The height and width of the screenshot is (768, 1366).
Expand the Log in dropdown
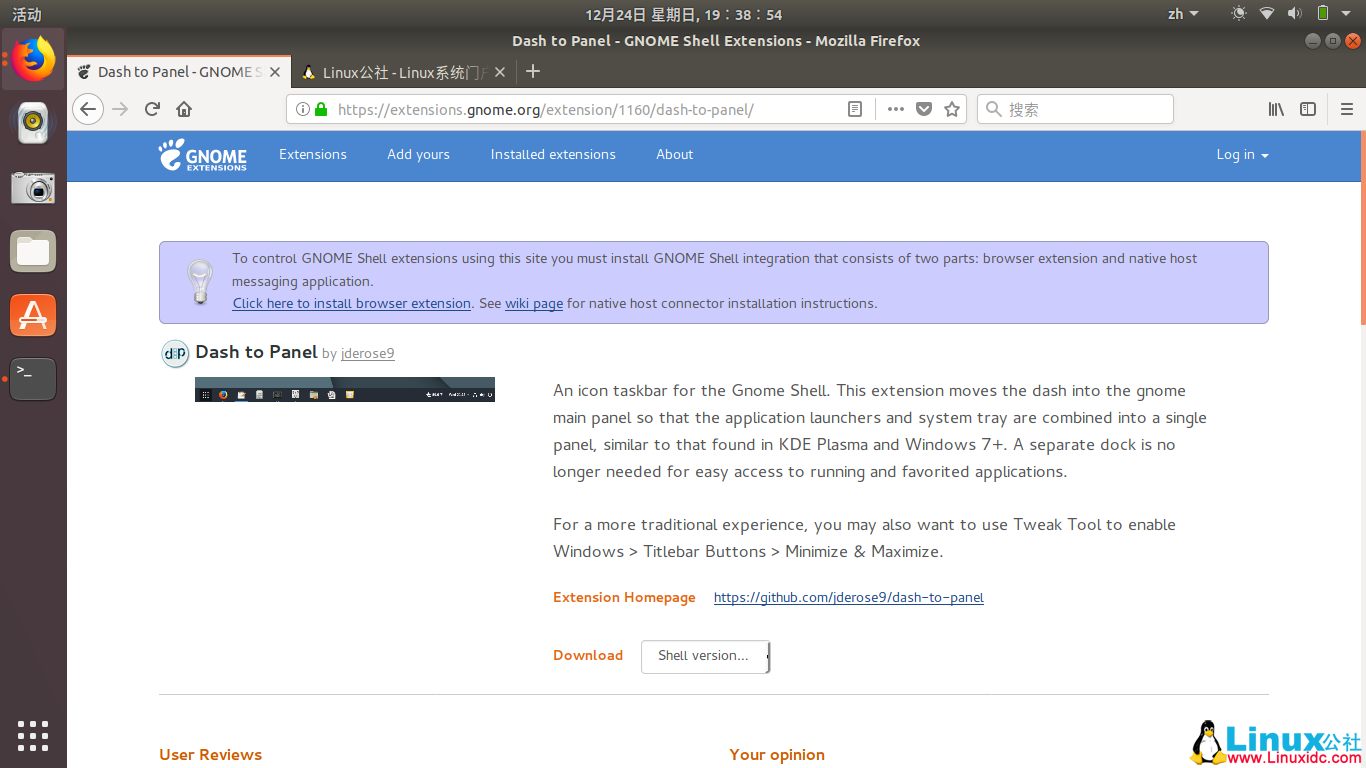point(1242,155)
